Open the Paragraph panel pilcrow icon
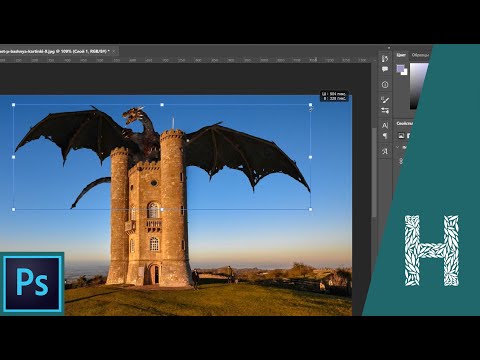 tap(385, 136)
